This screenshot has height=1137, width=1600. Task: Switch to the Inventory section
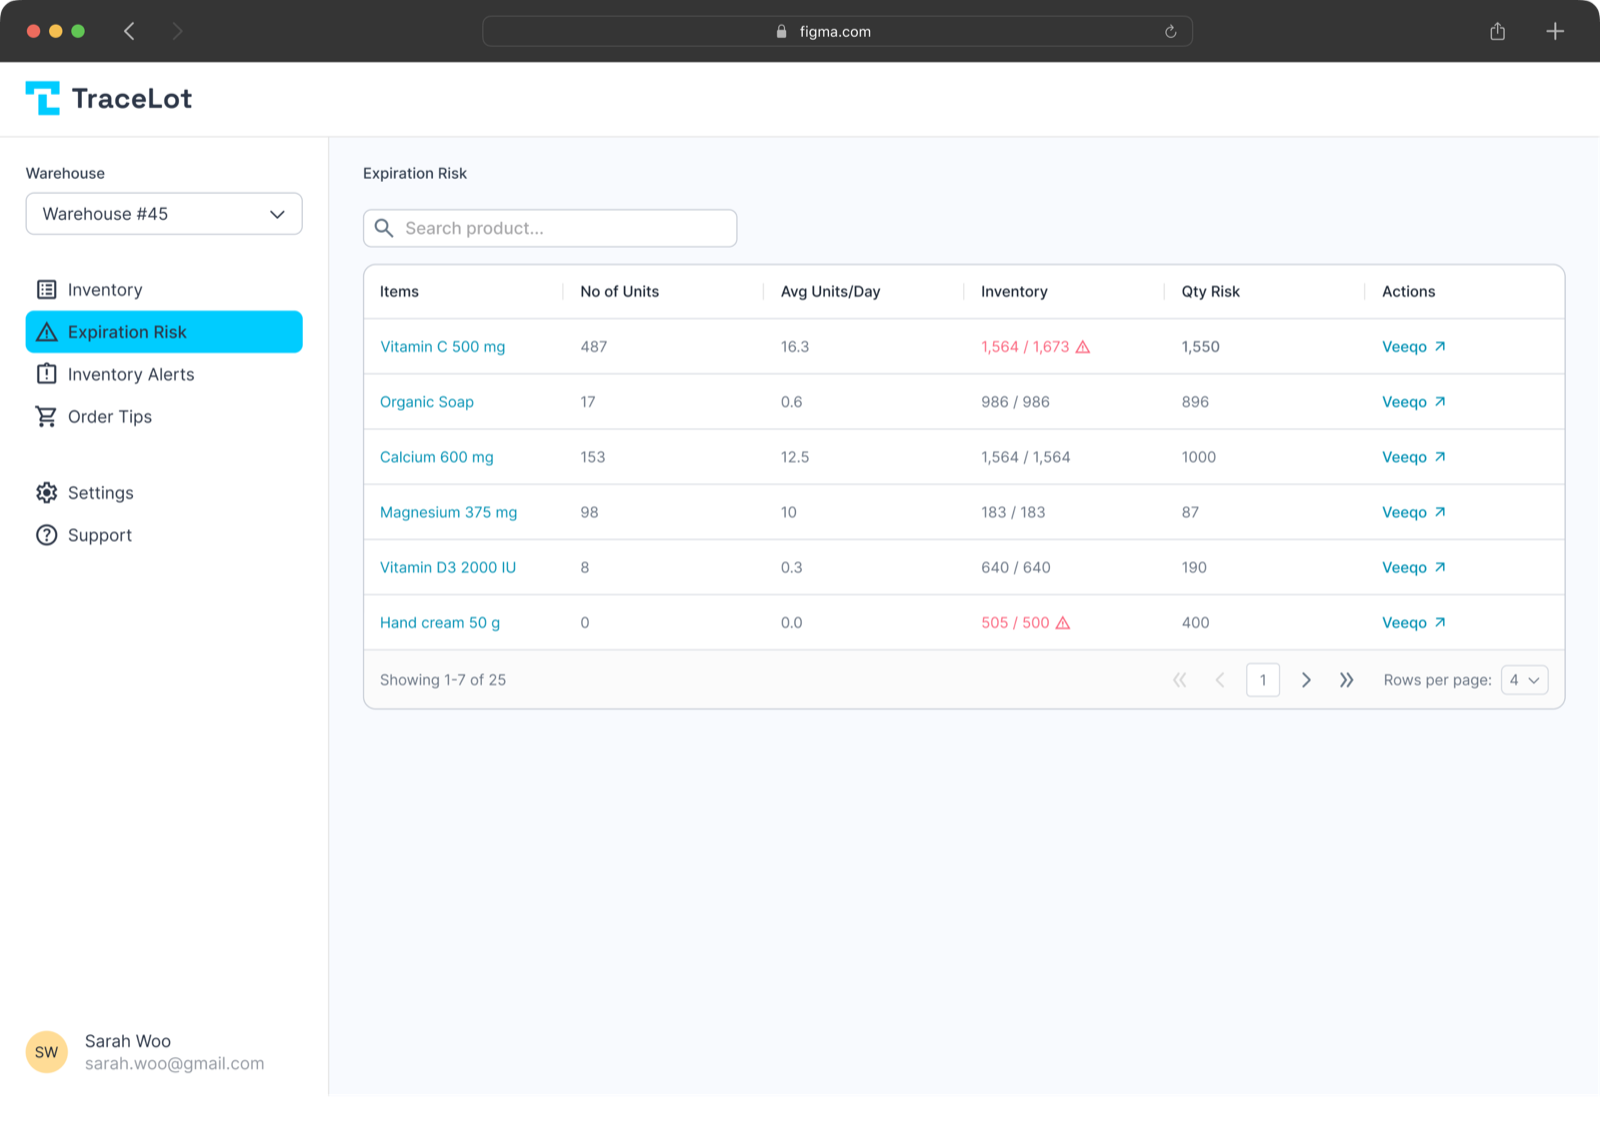(105, 289)
